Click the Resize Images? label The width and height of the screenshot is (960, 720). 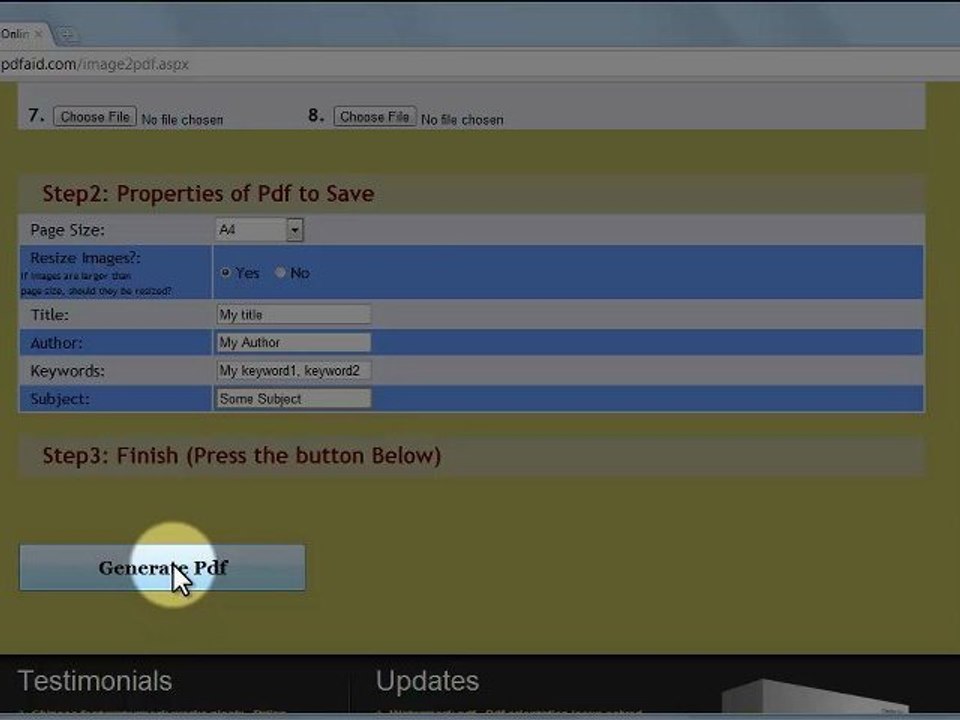(x=85, y=258)
